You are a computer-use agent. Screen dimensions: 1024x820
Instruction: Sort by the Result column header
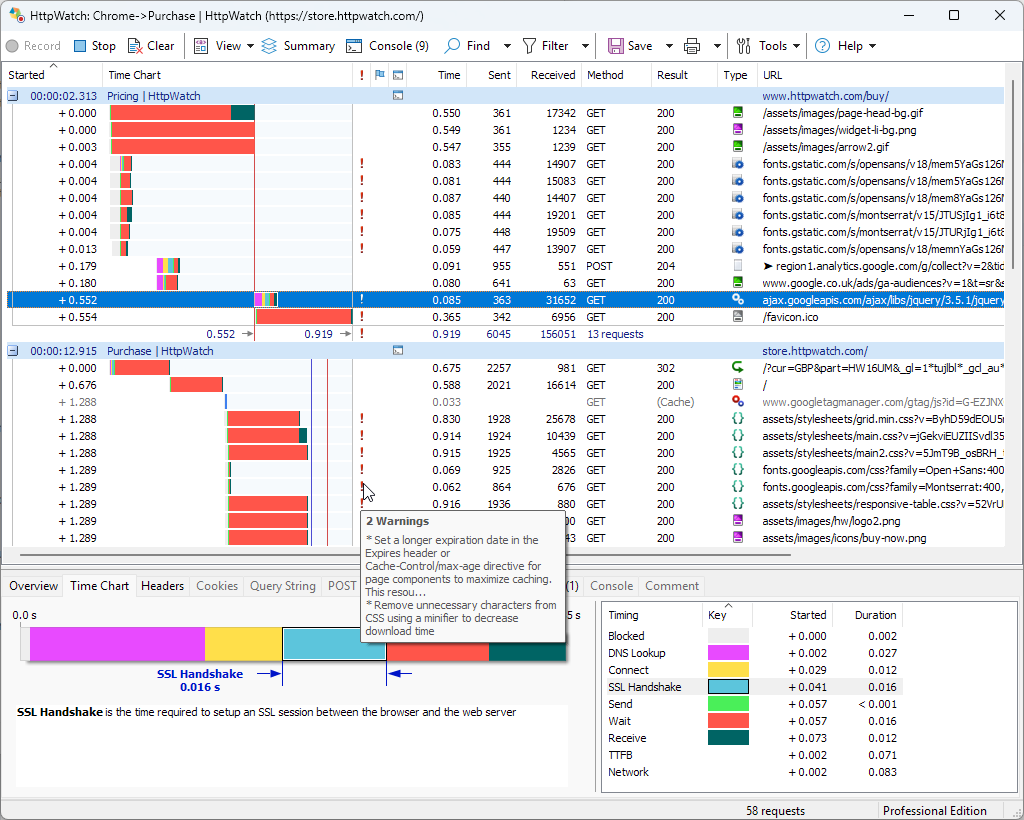point(683,75)
